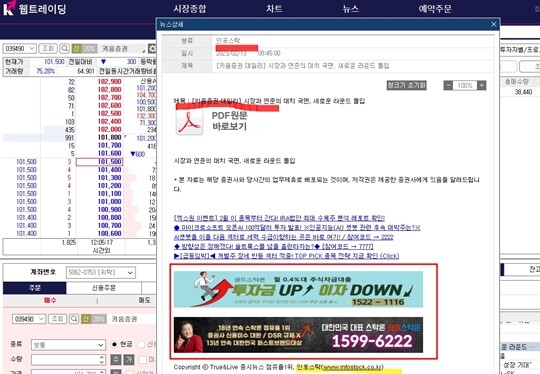Click the search magnifier next to stock code
This screenshot has width=540, height=374.
pyautogui.click(x=64, y=49)
